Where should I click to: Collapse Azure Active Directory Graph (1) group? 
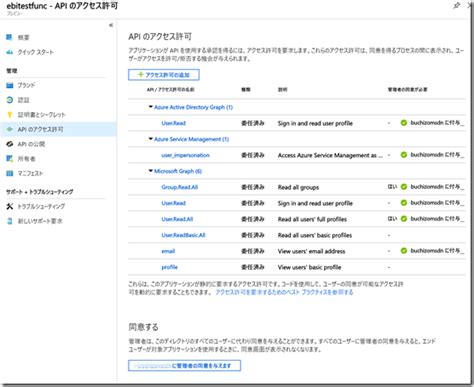[151, 107]
